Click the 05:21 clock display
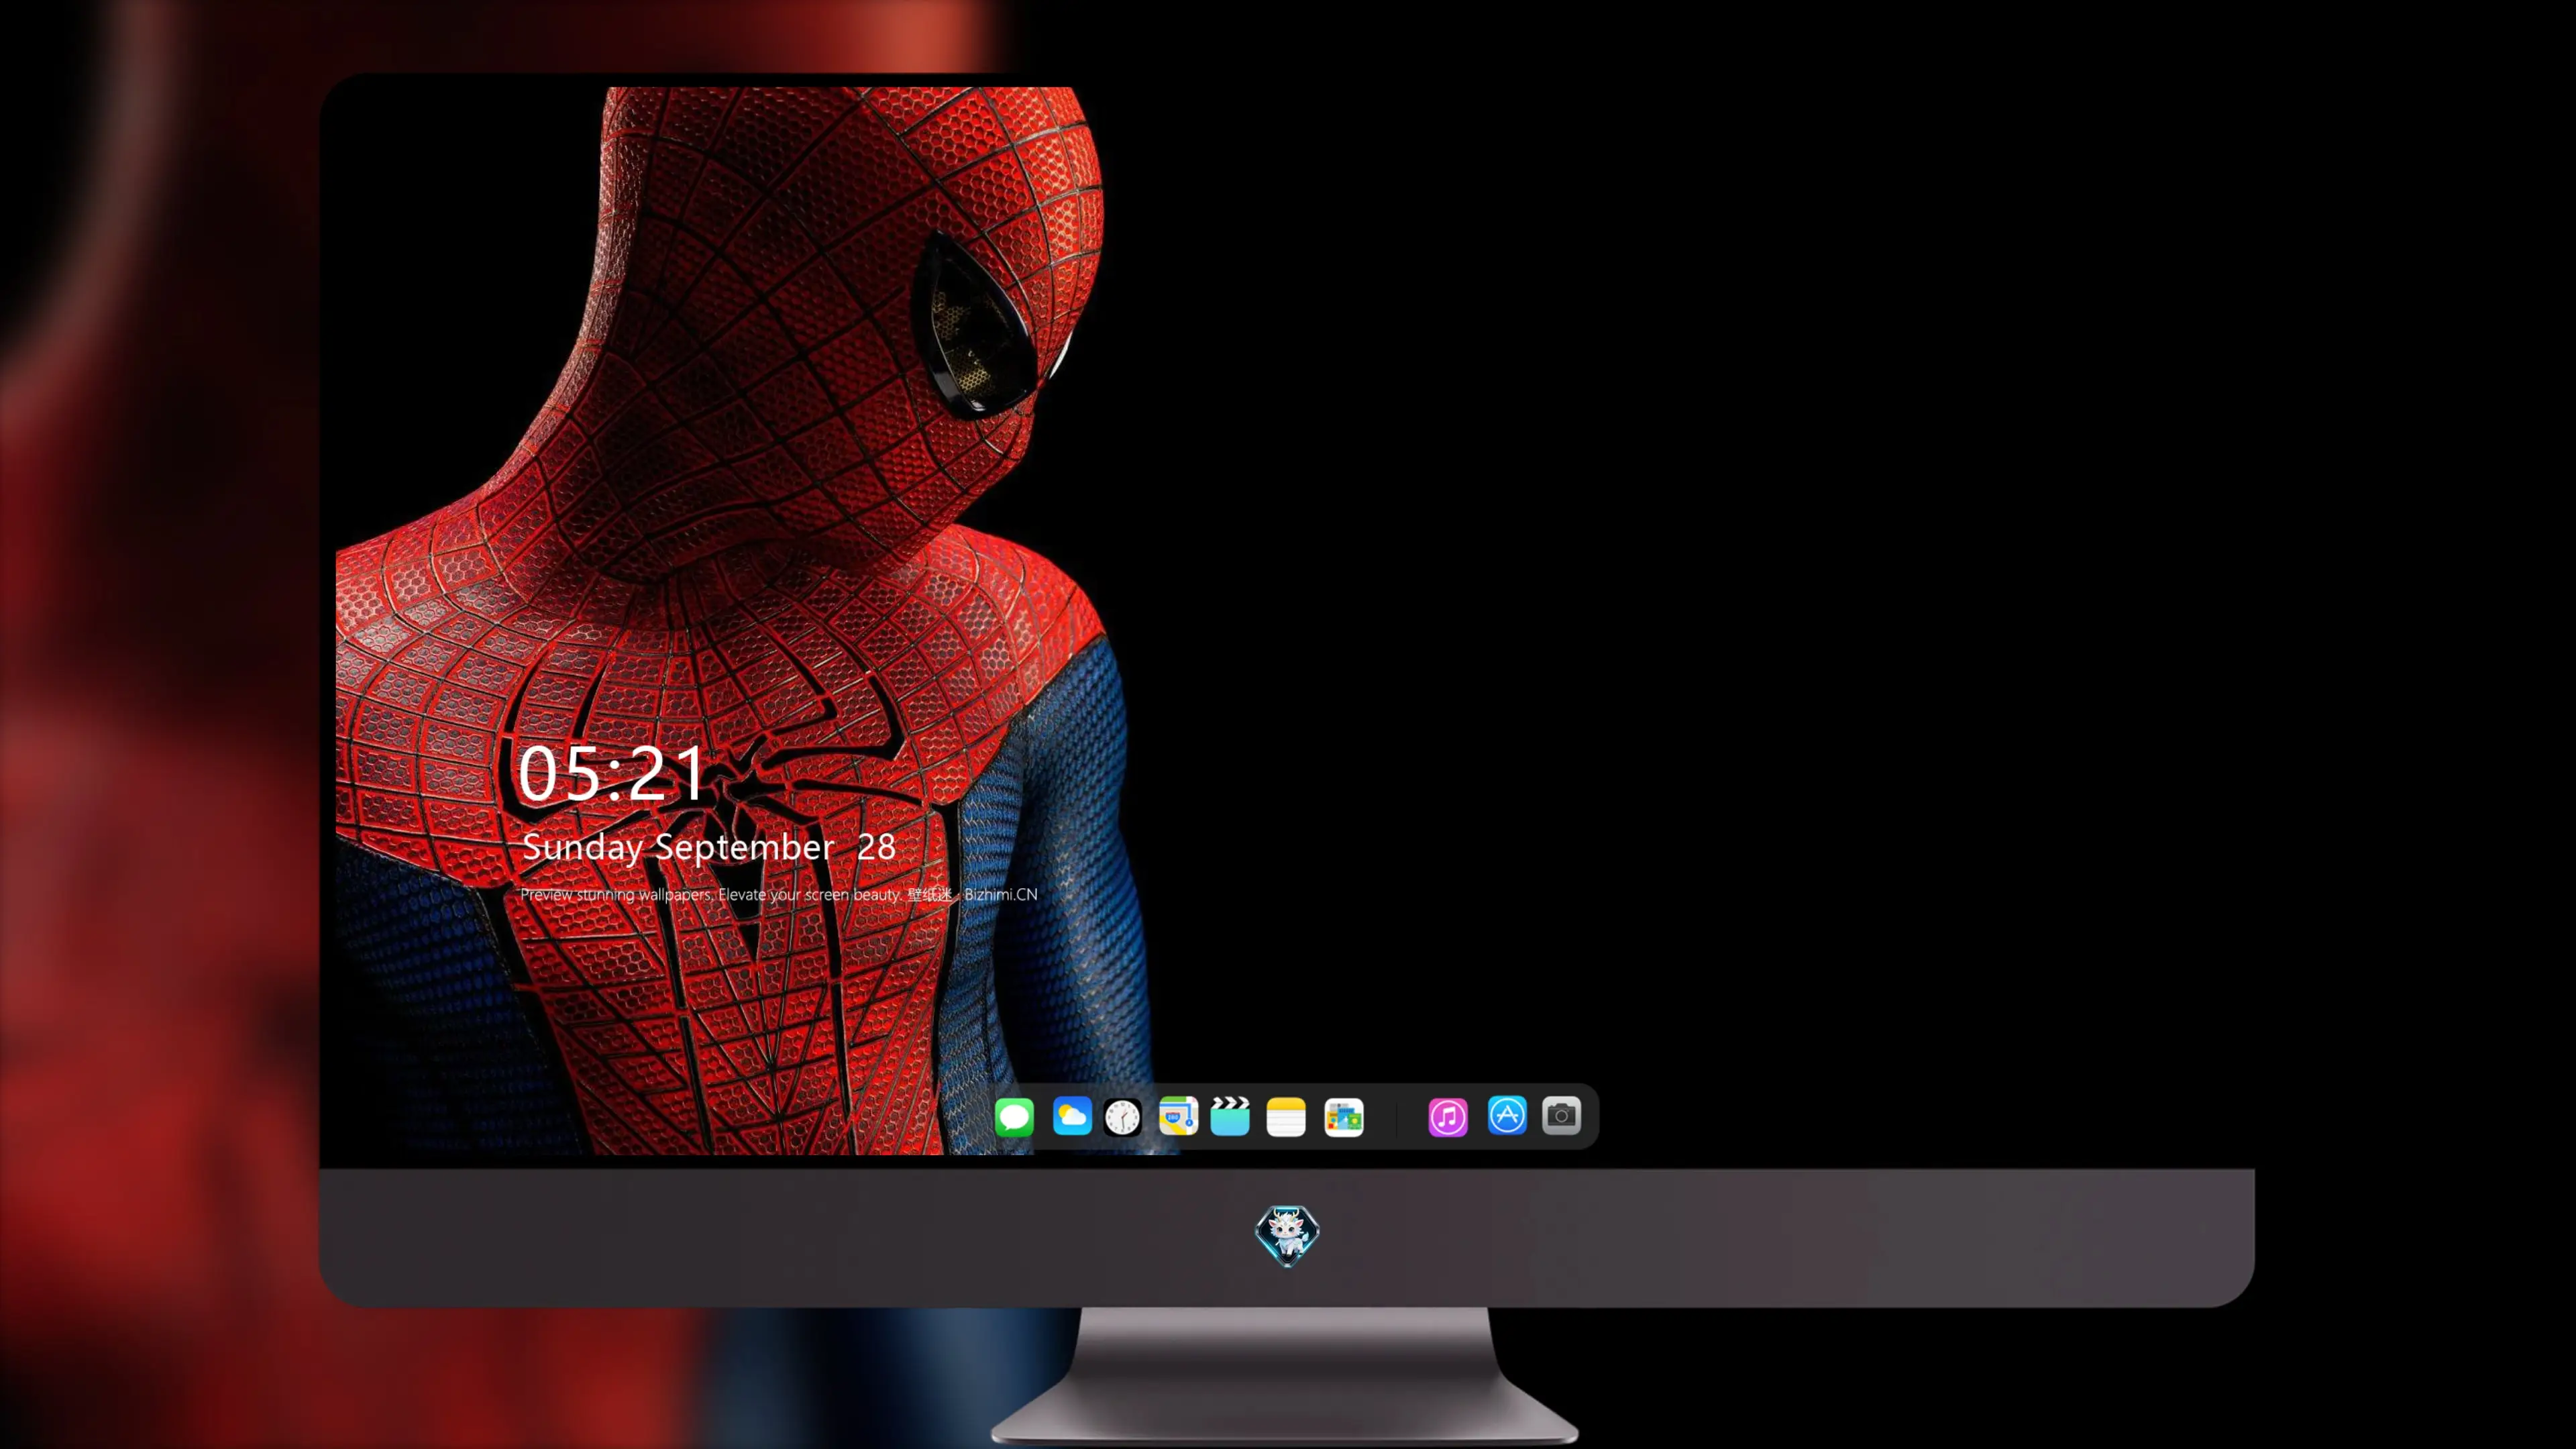Screen dimensions: 2576x1449 pos(612,773)
